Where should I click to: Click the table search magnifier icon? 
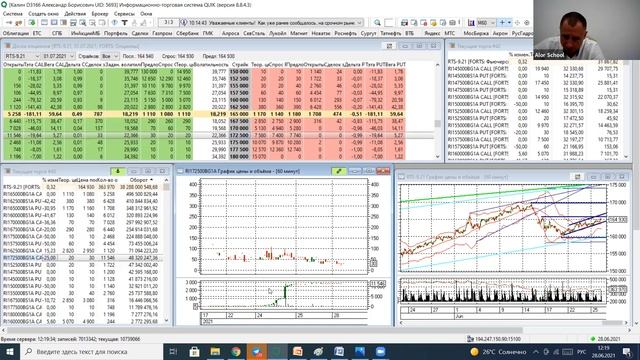pyautogui.click(x=83, y=23)
